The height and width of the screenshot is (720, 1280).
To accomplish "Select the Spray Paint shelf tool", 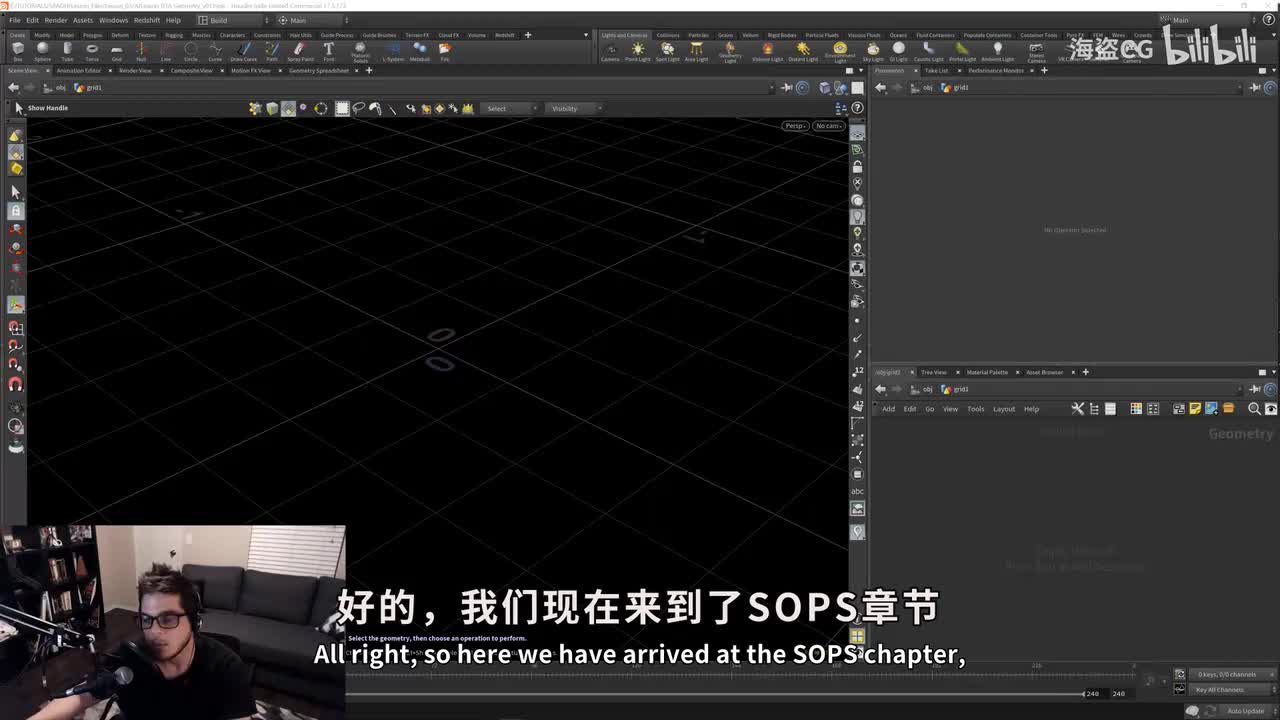I will click(x=300, y=50).
